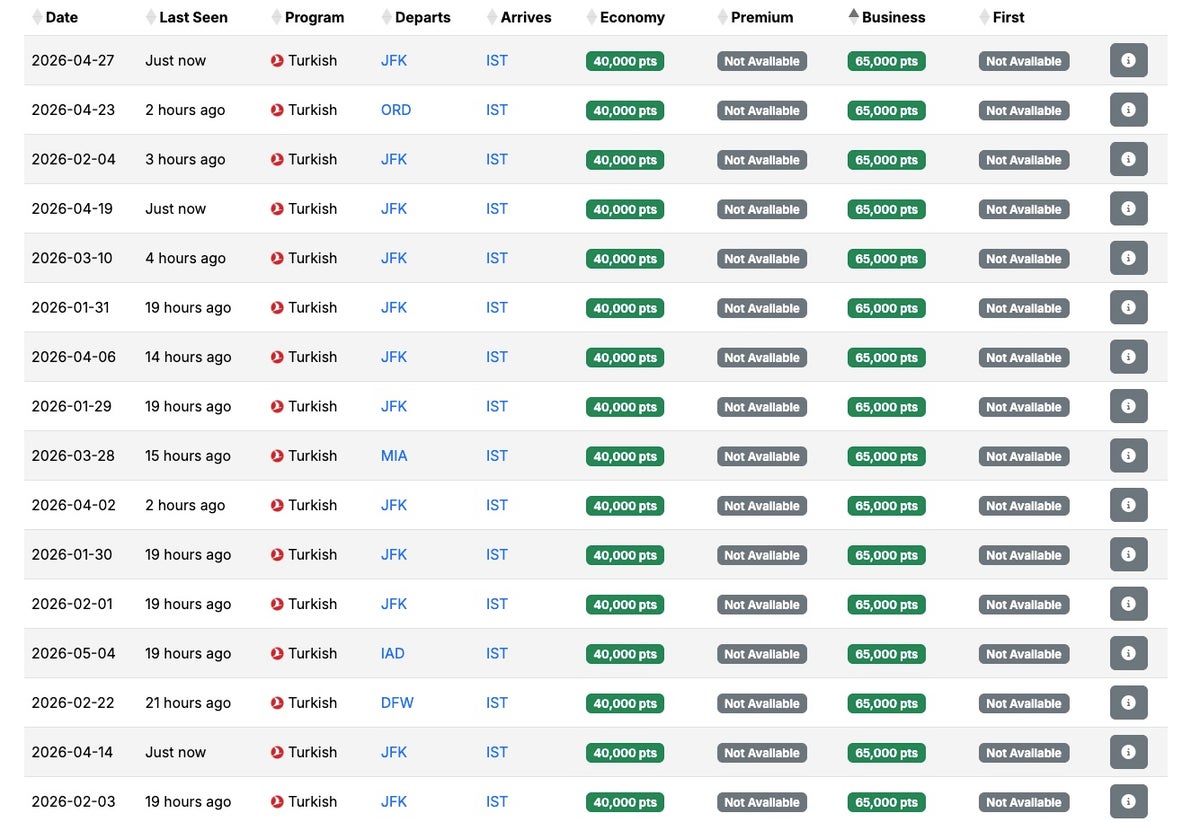Click 40,000 pts economy badge for 2026-04-06

click(625, 357)
